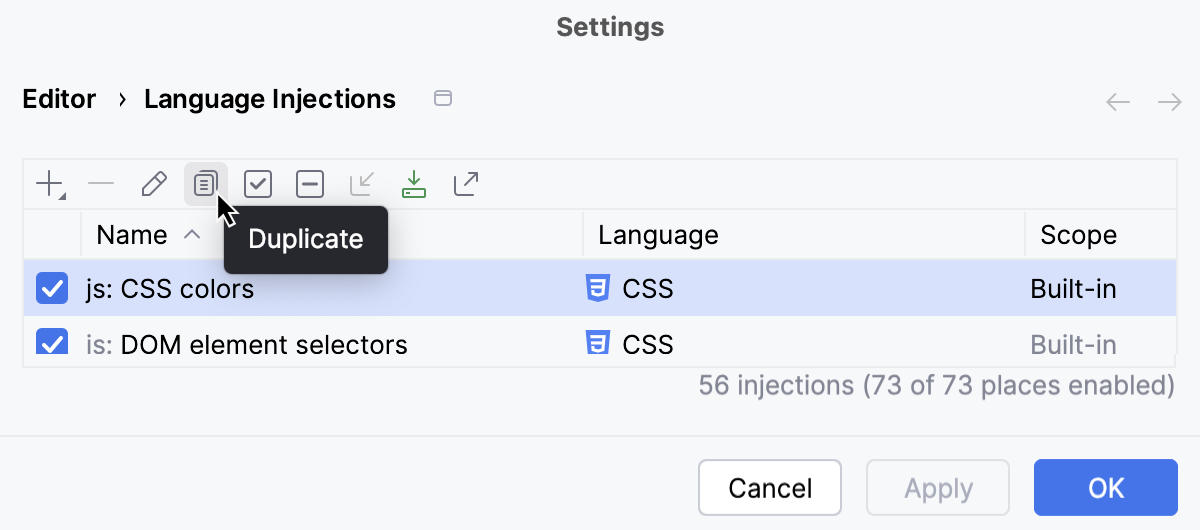Uncheck the js: CSS colors checkbox
Viewport: 1200px width, 530px height.
pyautogui.click(x=51, y=289)
